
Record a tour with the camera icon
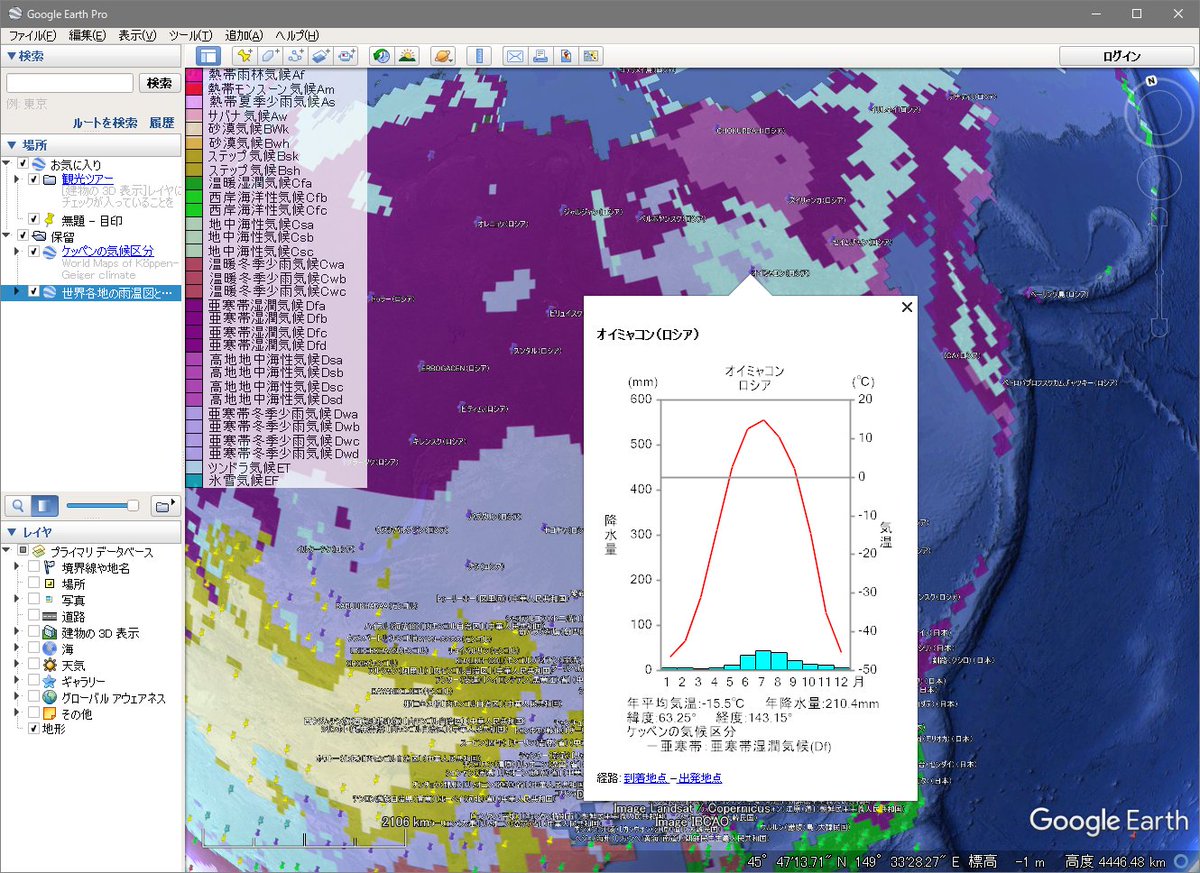(x=347, y=56)
